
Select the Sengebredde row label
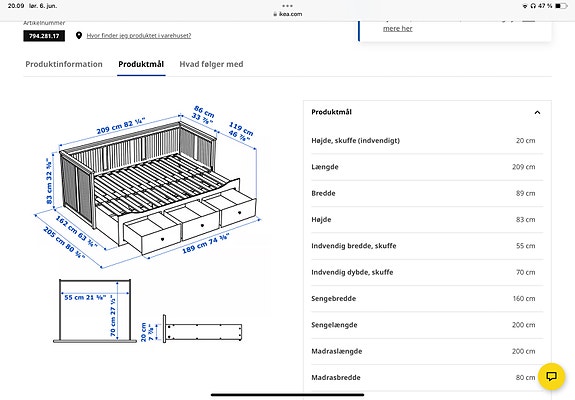(334, 298)
